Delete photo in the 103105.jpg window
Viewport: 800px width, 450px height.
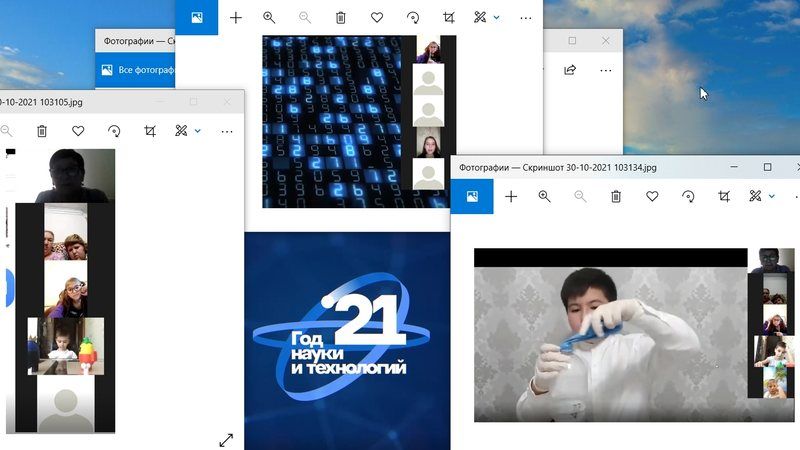(42, 131)
